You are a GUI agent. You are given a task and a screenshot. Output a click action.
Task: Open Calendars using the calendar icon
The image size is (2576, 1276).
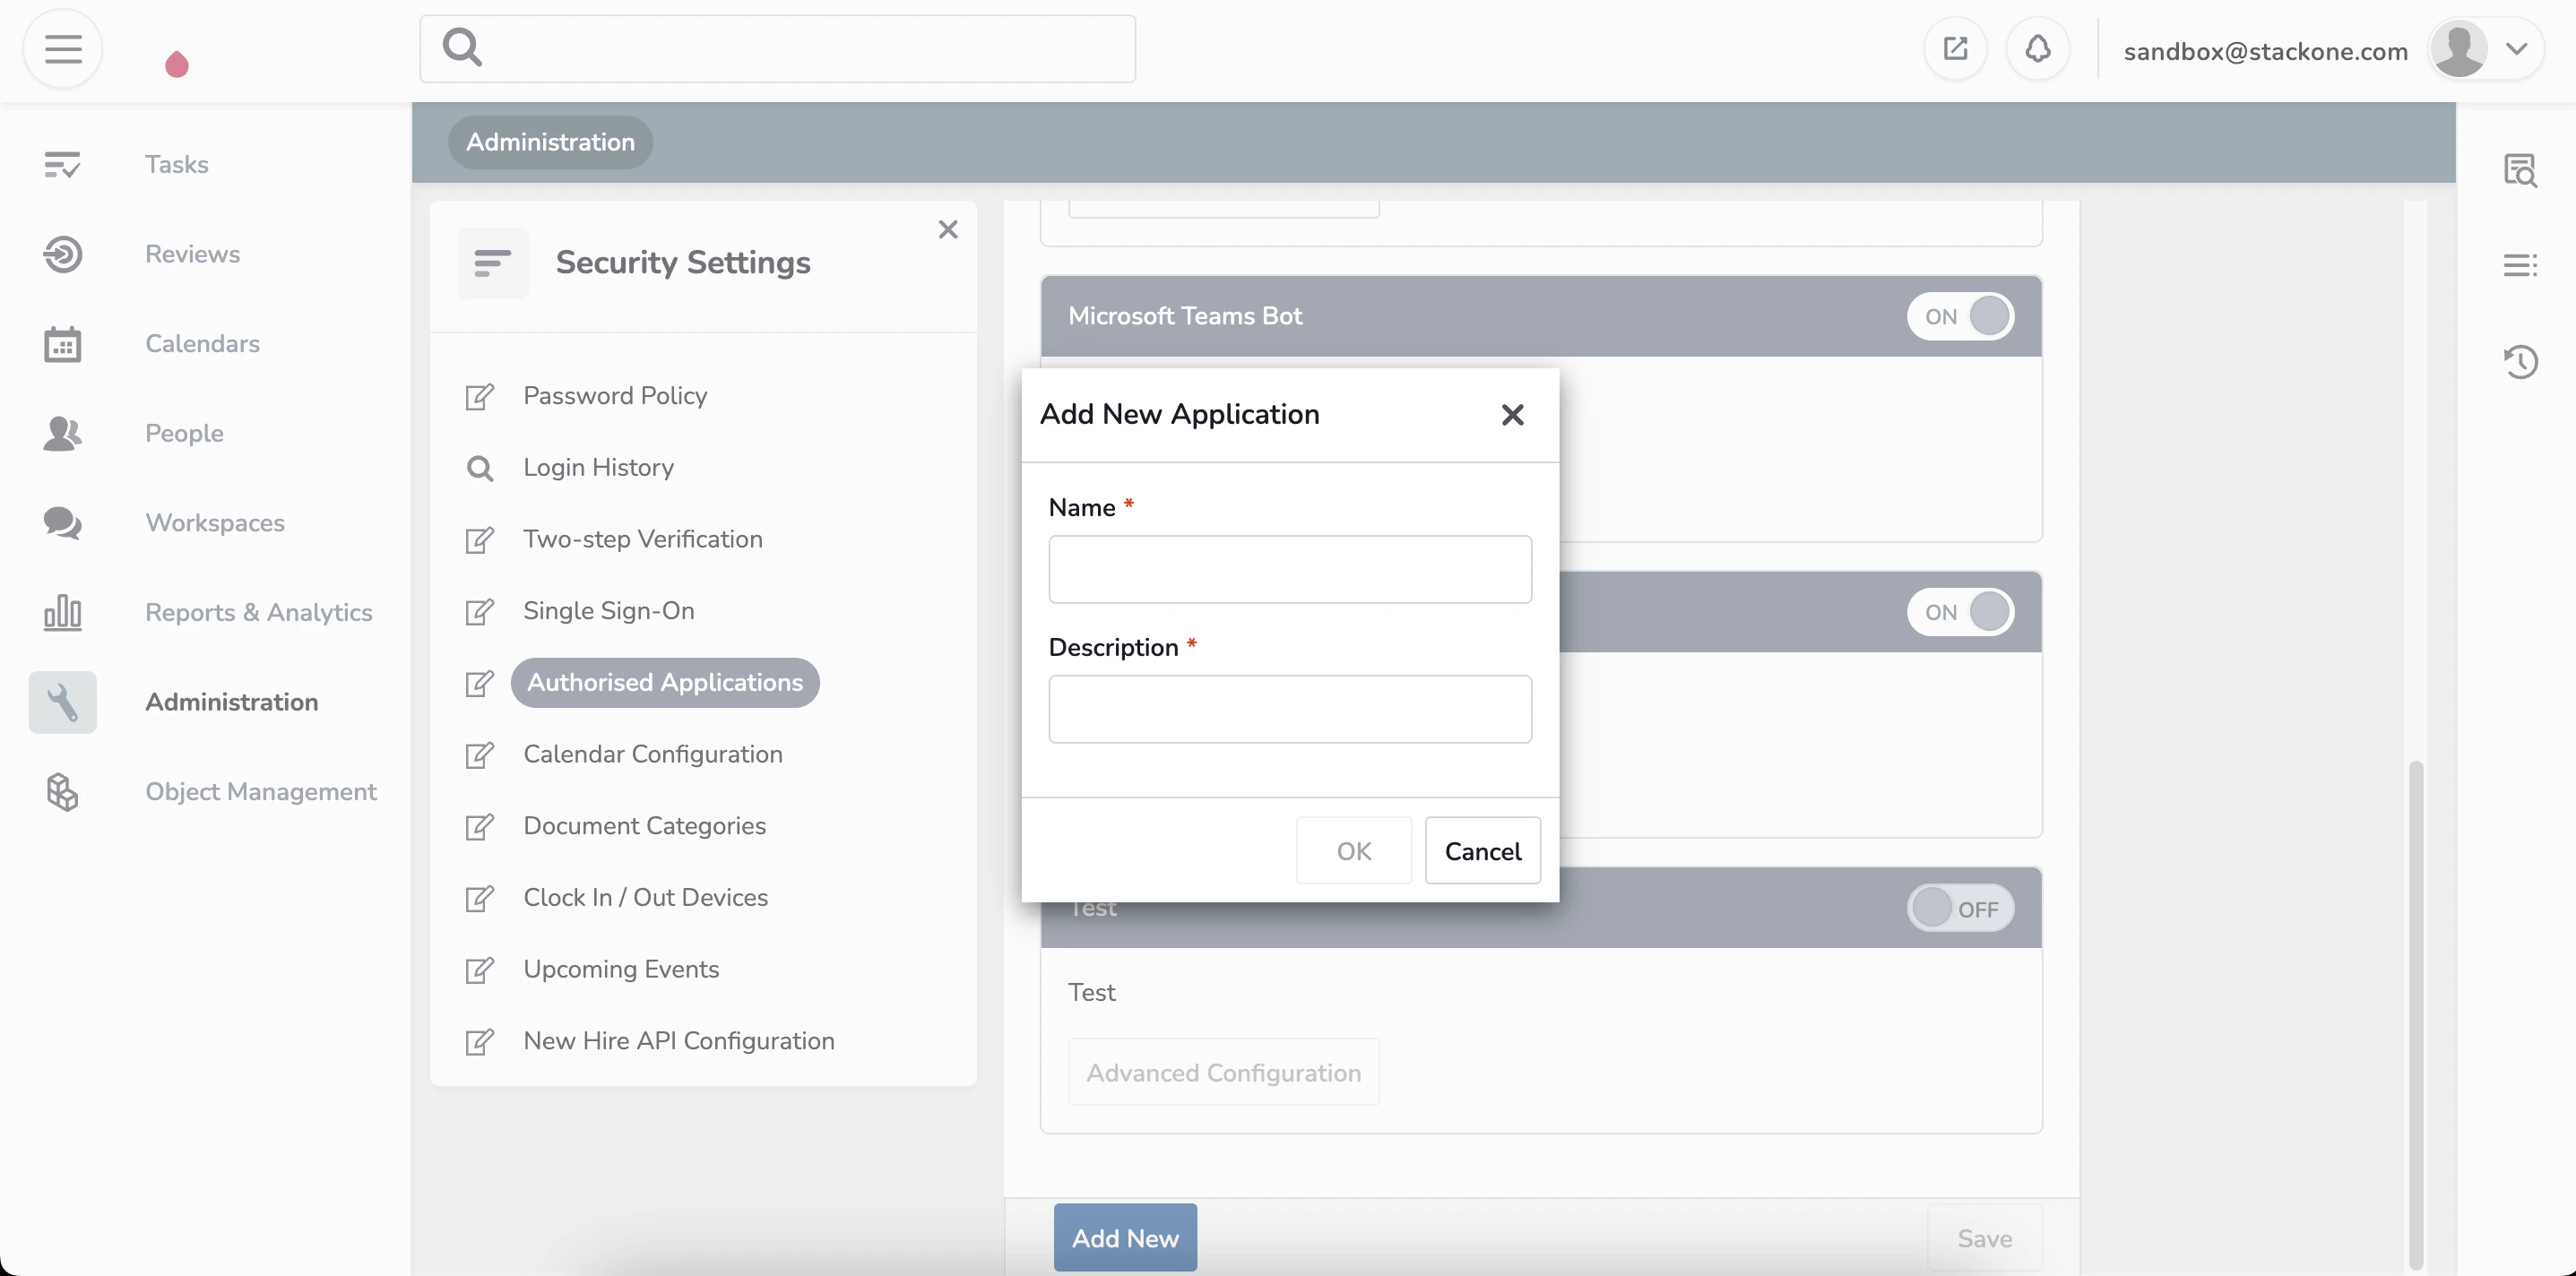click(63, 343)
